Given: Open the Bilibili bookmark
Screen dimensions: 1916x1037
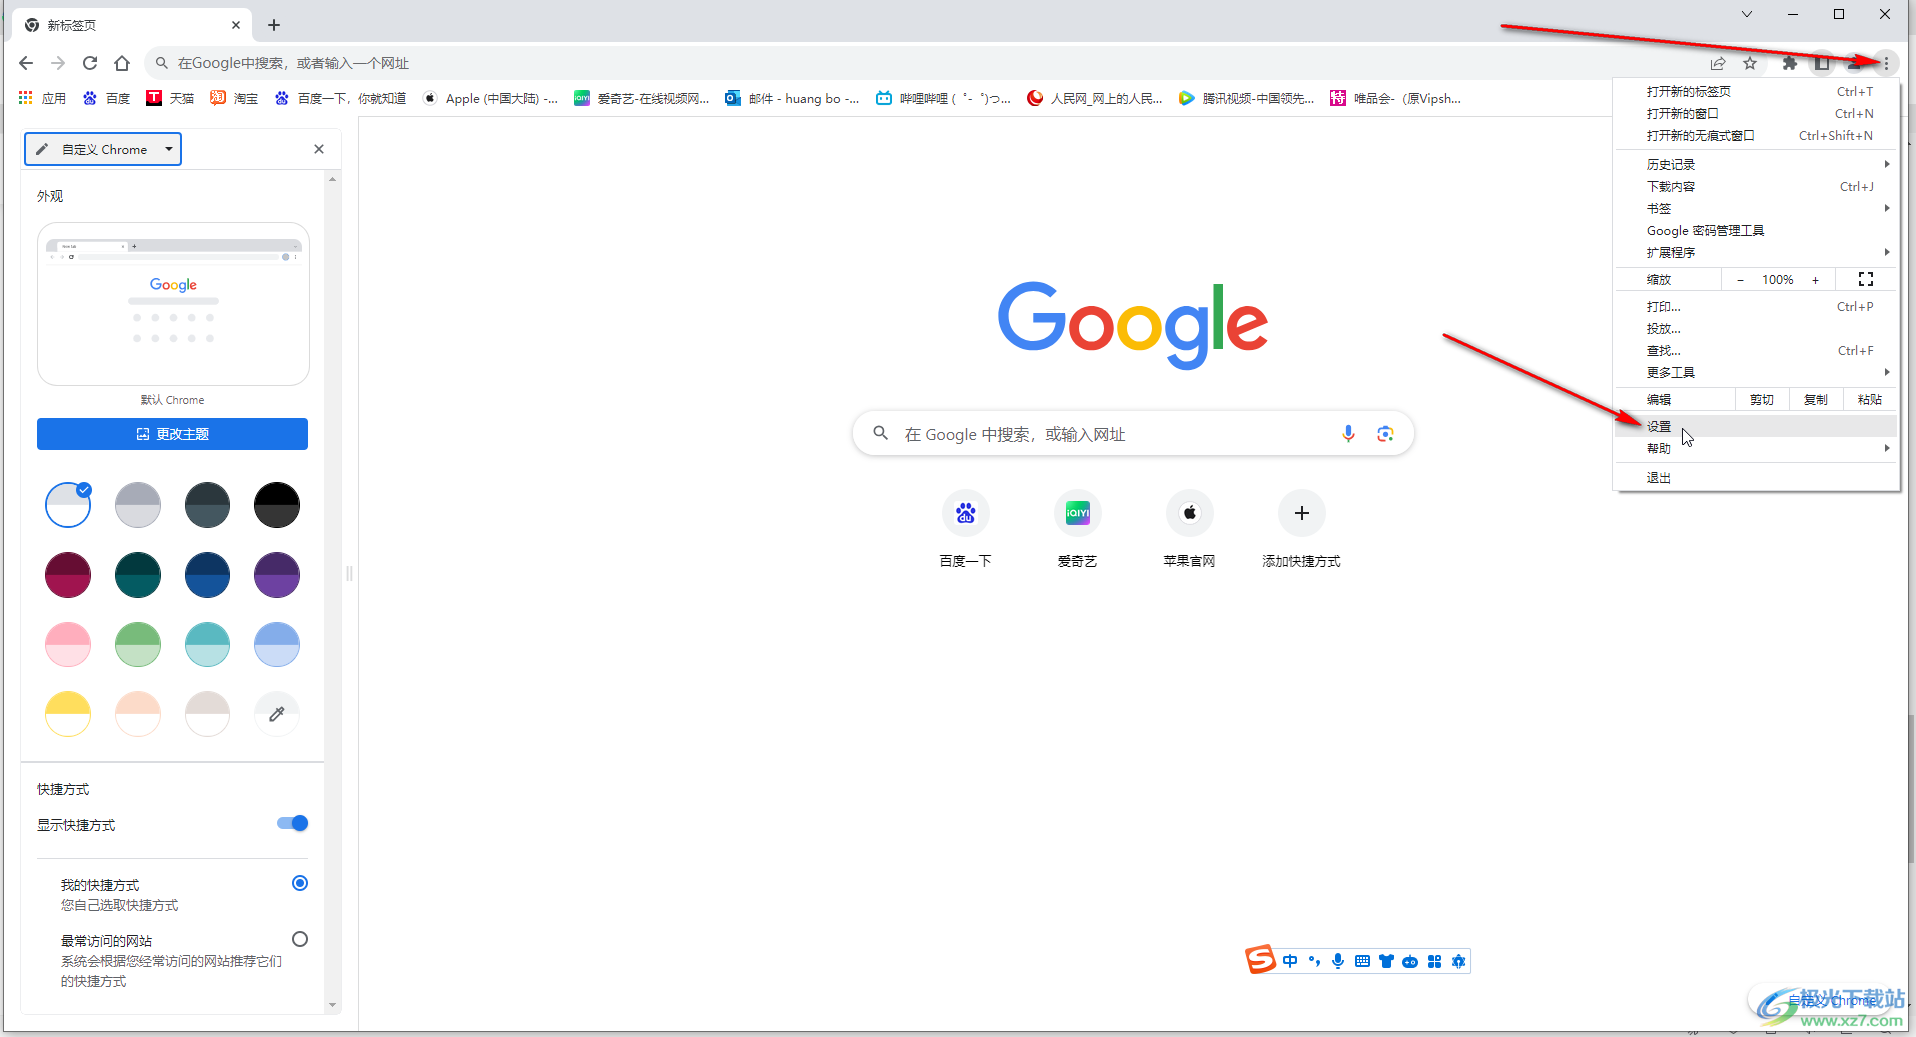Looking at the screenshot, I should (943, 98).
